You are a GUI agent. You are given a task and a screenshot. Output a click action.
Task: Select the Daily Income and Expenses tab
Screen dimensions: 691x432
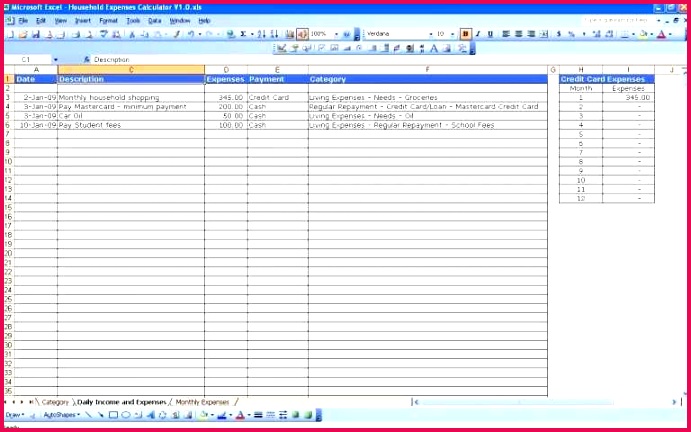pyautogui.click(x=122, y=402)
